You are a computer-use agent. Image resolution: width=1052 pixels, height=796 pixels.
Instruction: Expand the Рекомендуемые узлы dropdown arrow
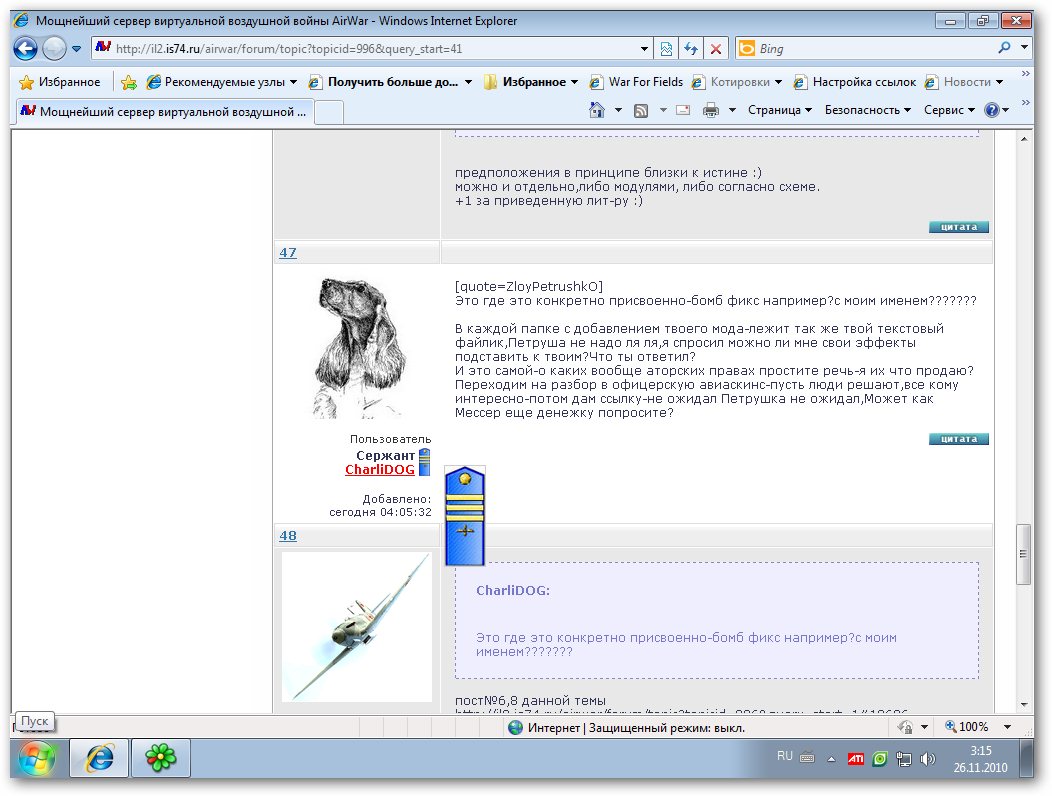coord(293,82)
